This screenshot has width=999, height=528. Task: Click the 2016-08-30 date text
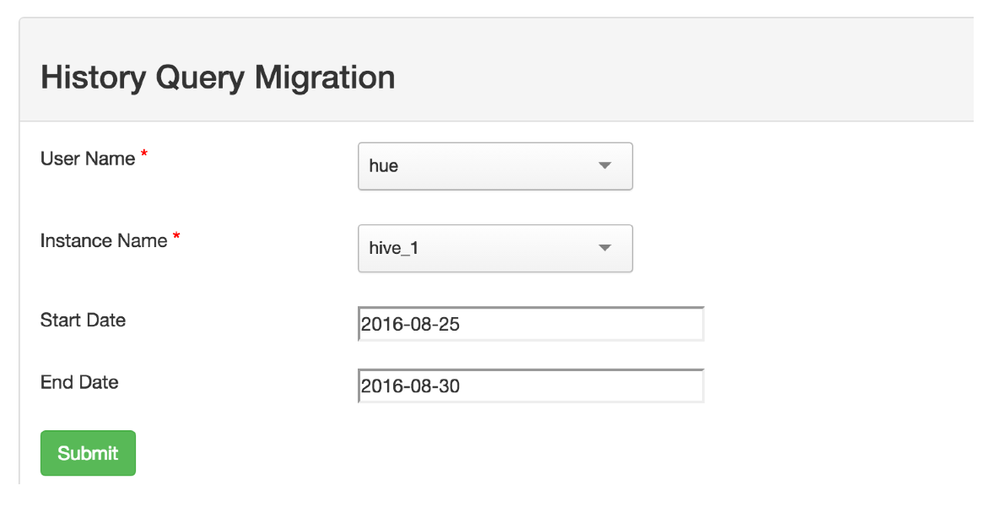[410, 386]
